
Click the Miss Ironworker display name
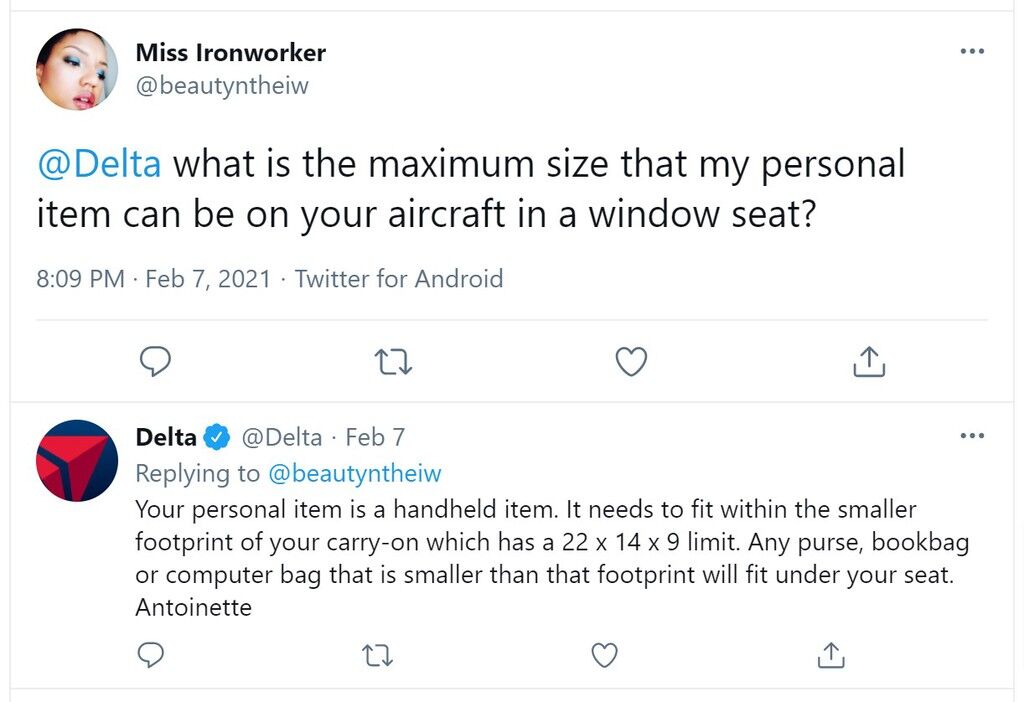tap(231, 52)
